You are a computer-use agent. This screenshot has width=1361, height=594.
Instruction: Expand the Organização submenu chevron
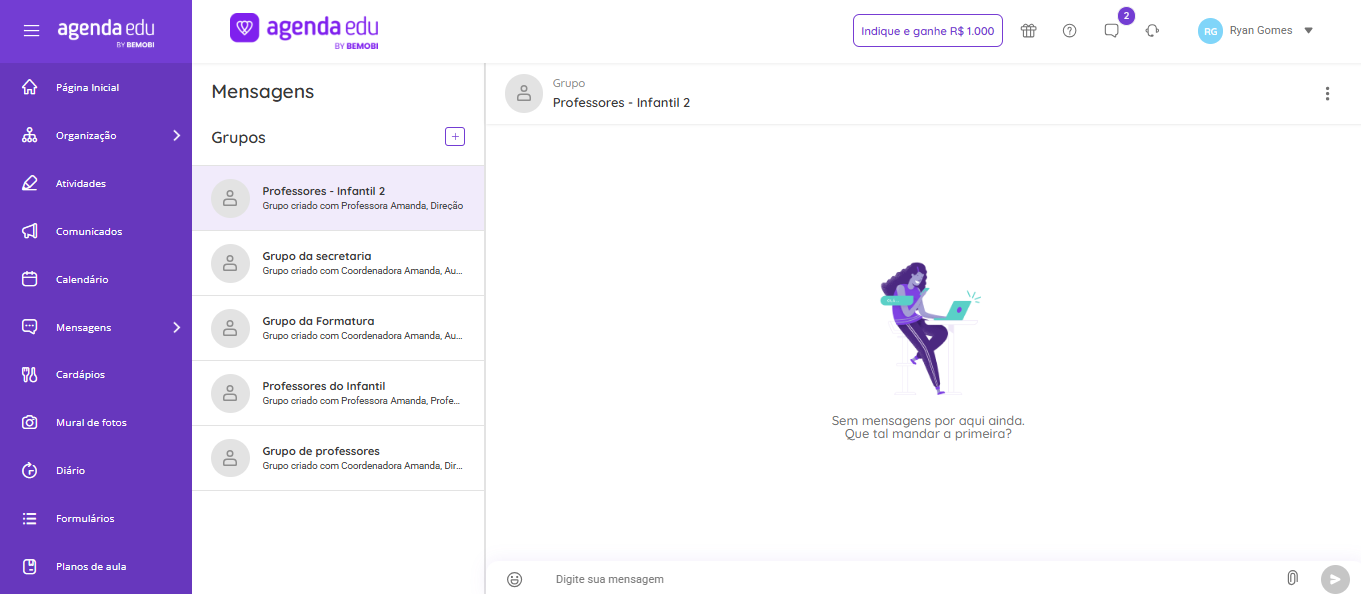(176, 135)
